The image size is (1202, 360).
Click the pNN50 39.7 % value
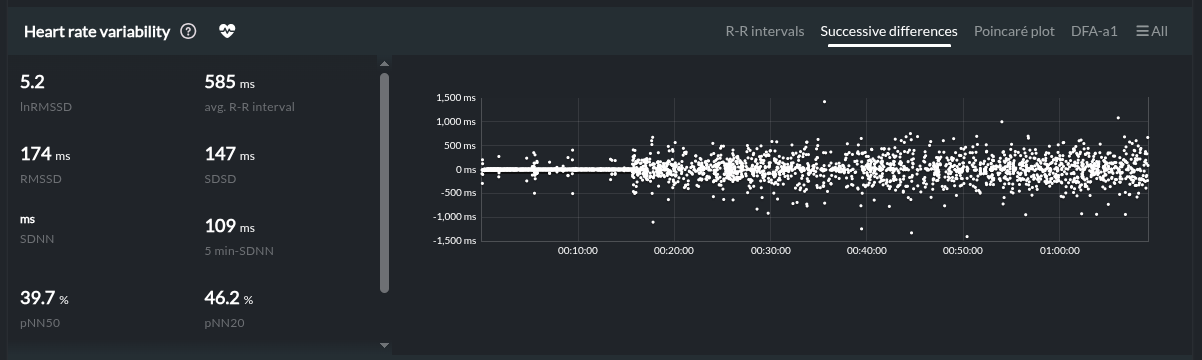tap(45, 298)
